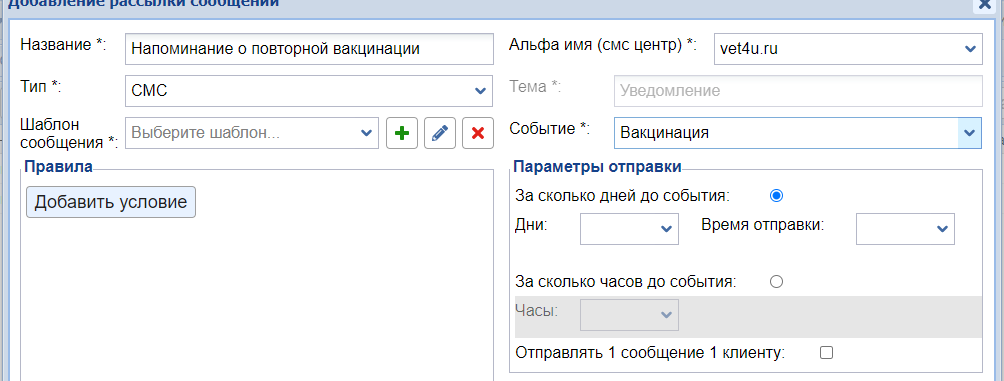
Task: Expand the Выберите шаблон template dropdown
Action: (252, 133)
